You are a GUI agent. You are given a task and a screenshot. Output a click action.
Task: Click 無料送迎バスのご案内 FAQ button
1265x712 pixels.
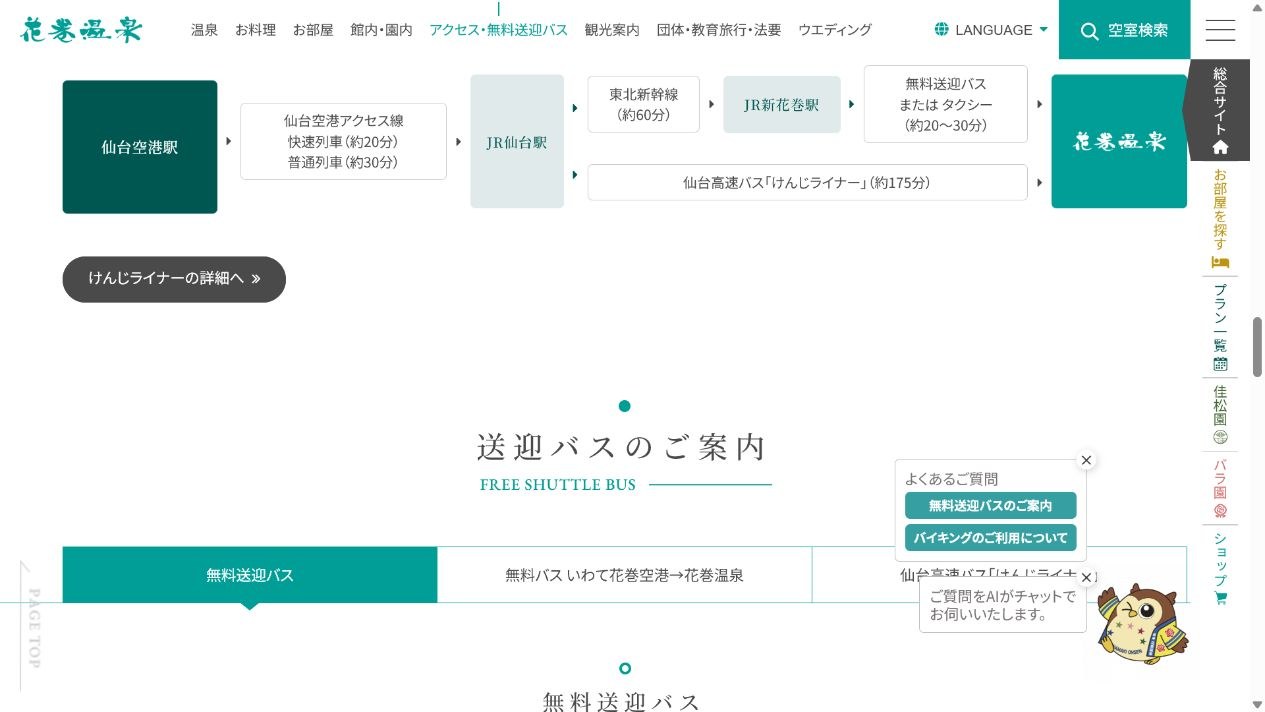coord(991,505)
